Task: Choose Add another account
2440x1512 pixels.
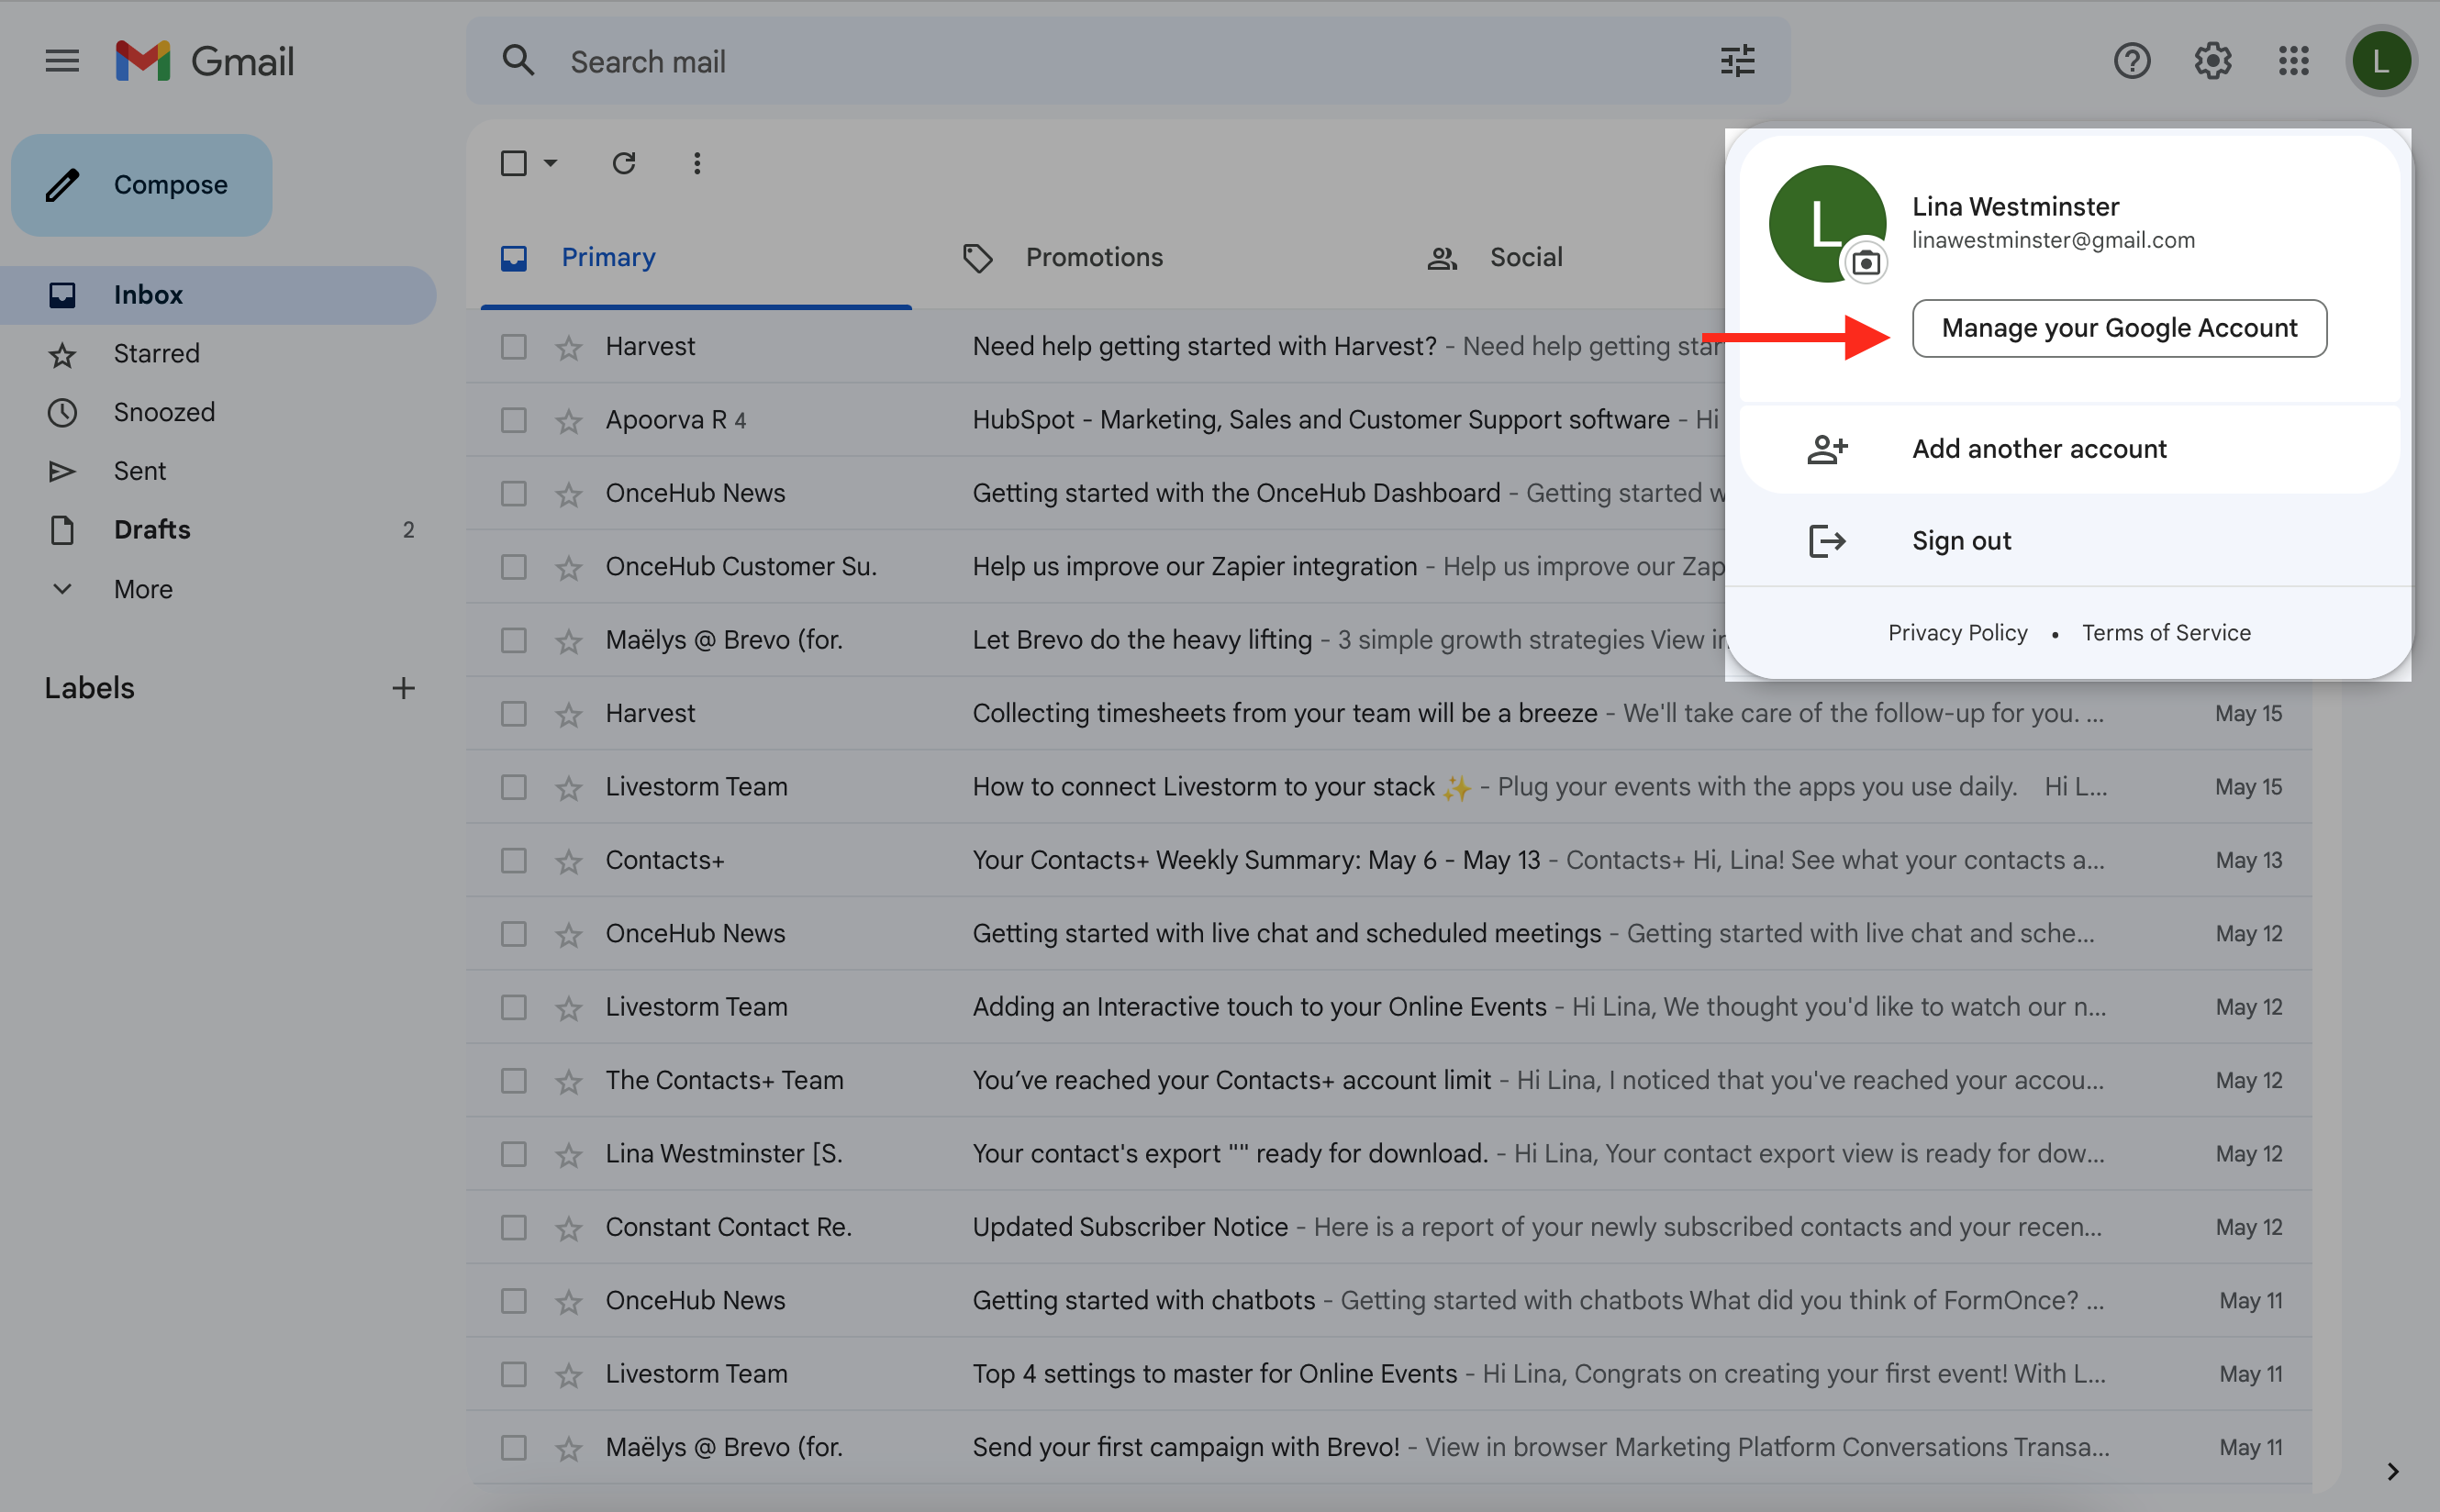Action: point(2069,449)
